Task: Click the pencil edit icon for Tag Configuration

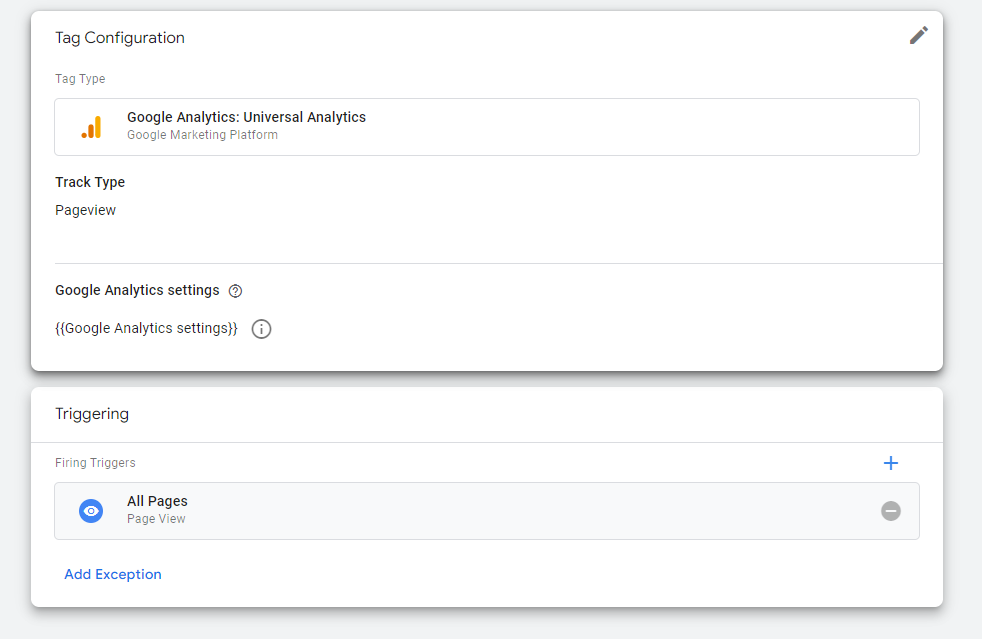Action: [918, 36]
